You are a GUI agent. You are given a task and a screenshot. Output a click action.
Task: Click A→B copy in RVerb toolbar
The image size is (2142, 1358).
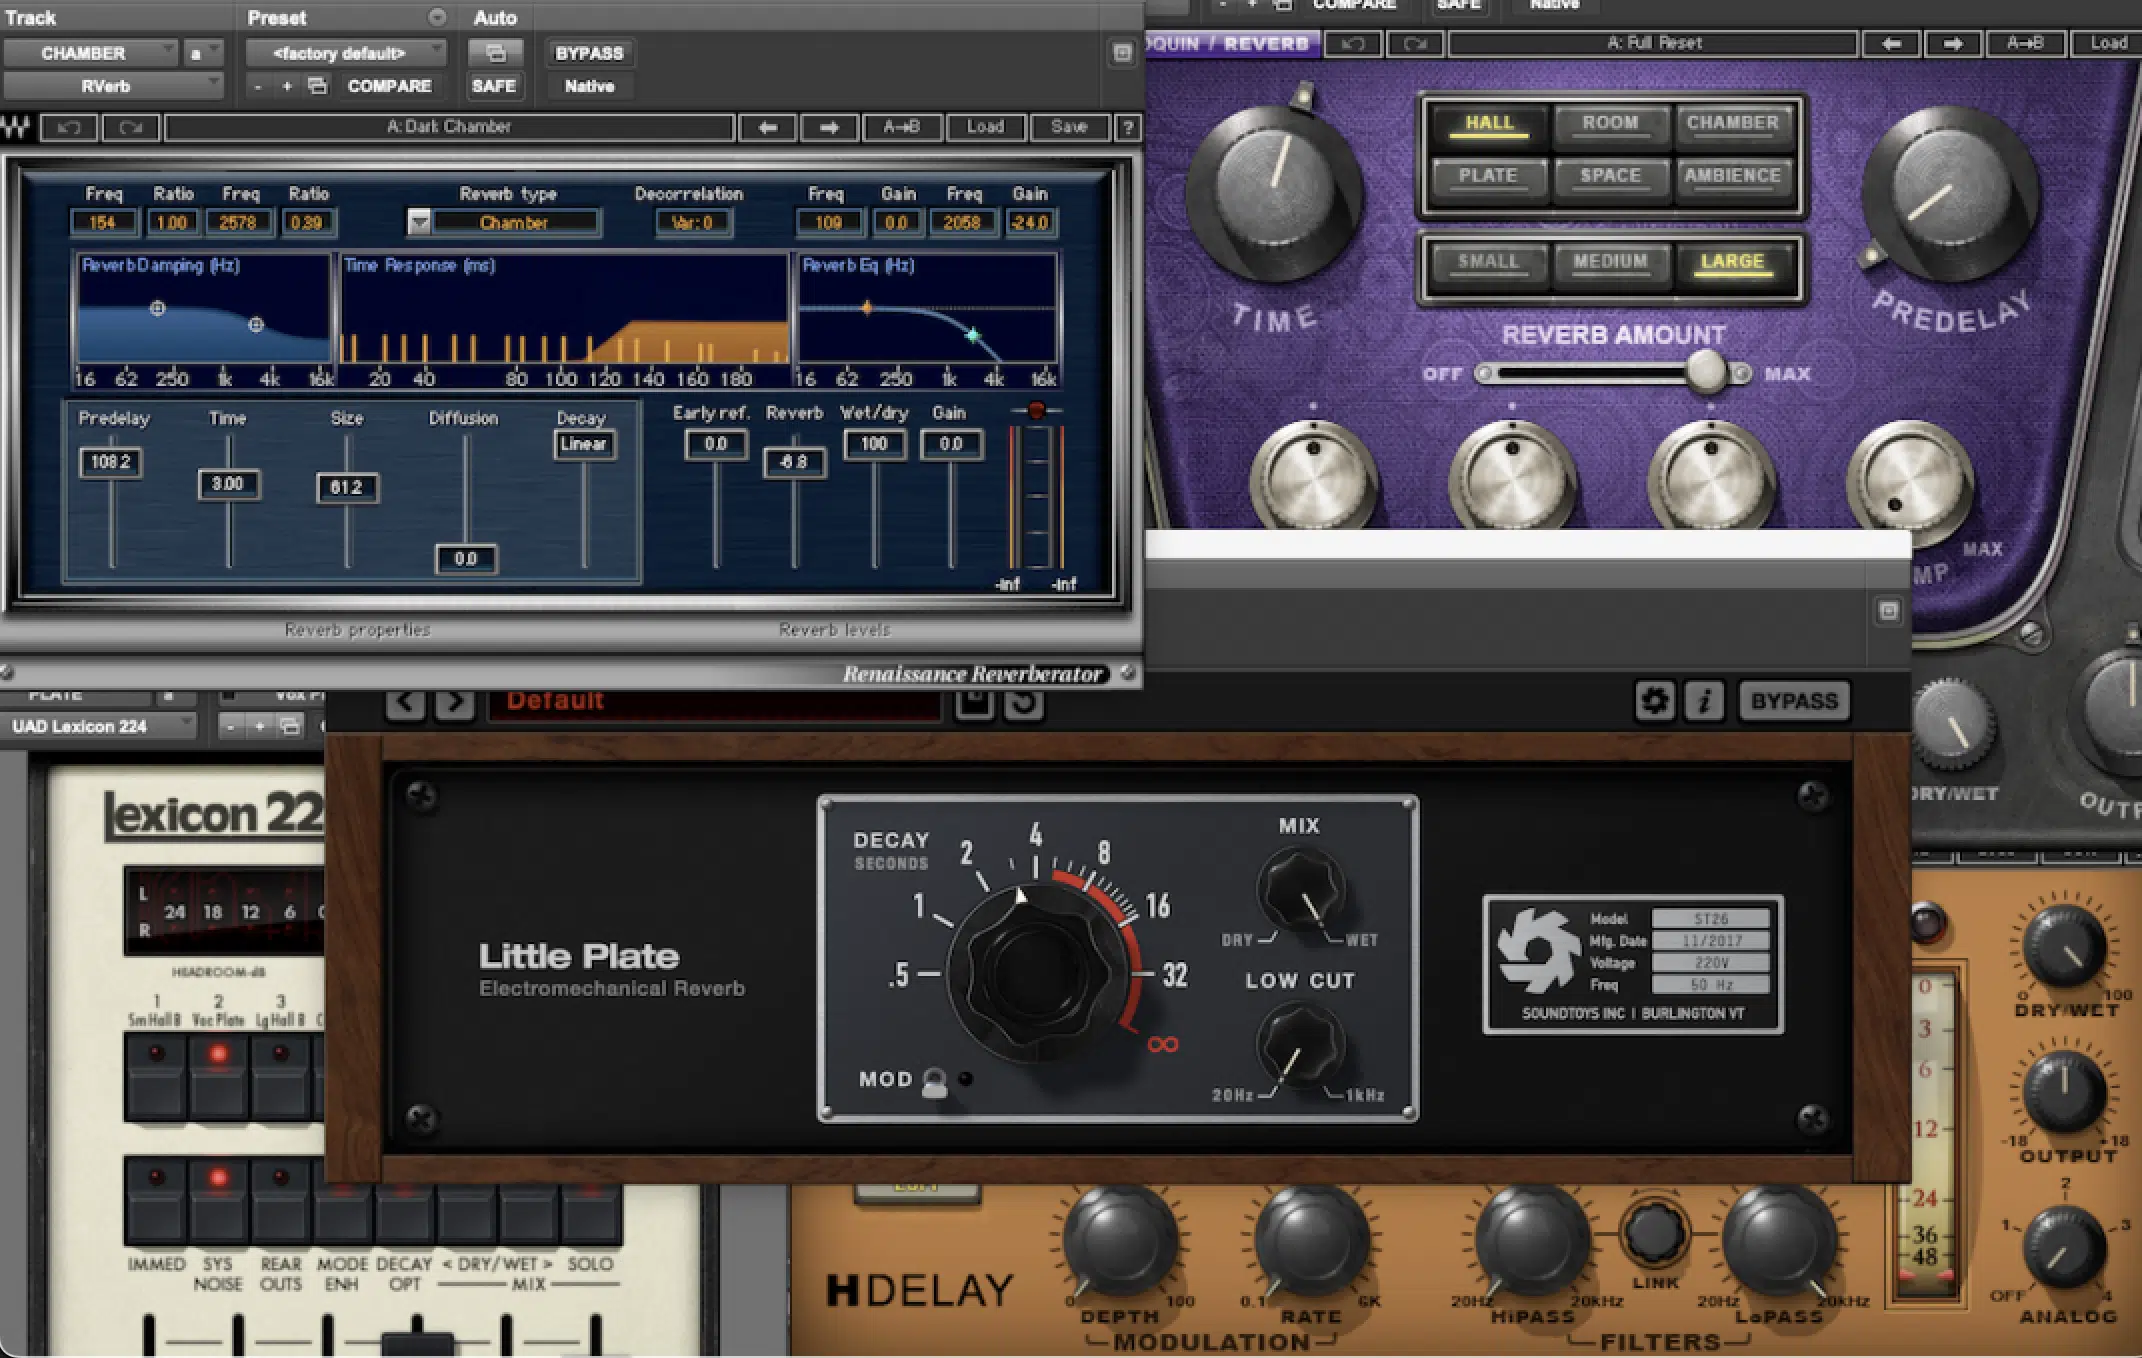click(x=901, y=127)
